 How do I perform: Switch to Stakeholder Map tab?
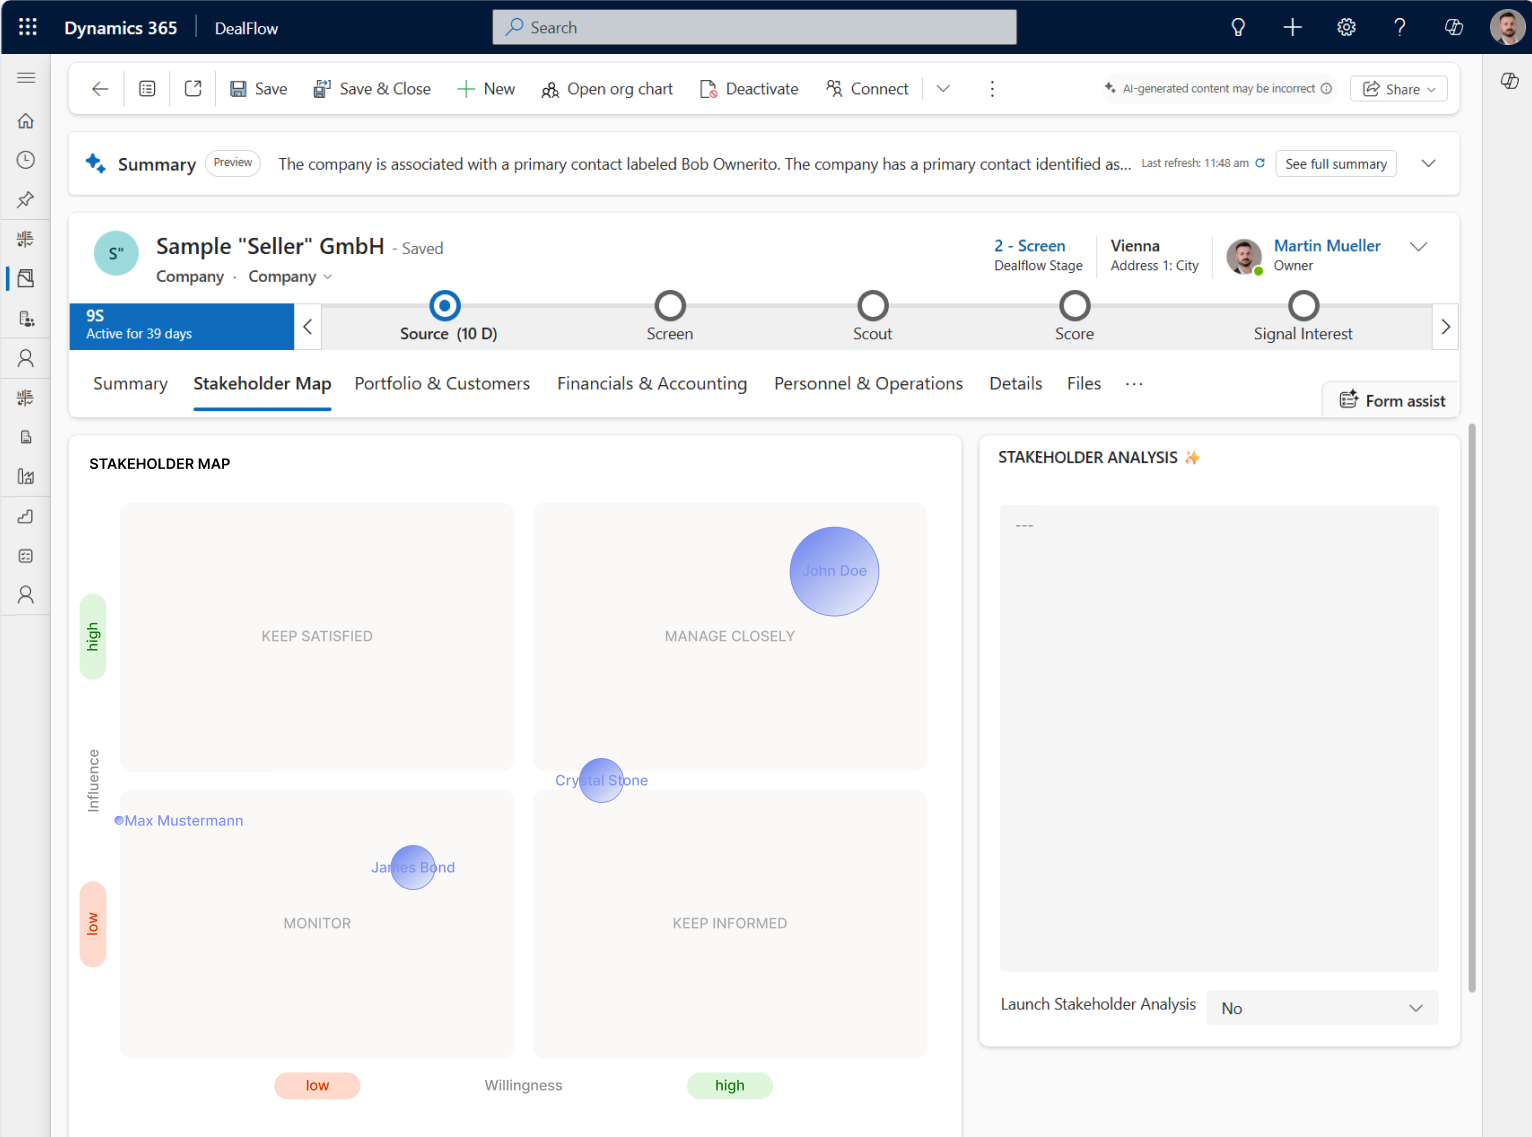[x=262, y=384]
